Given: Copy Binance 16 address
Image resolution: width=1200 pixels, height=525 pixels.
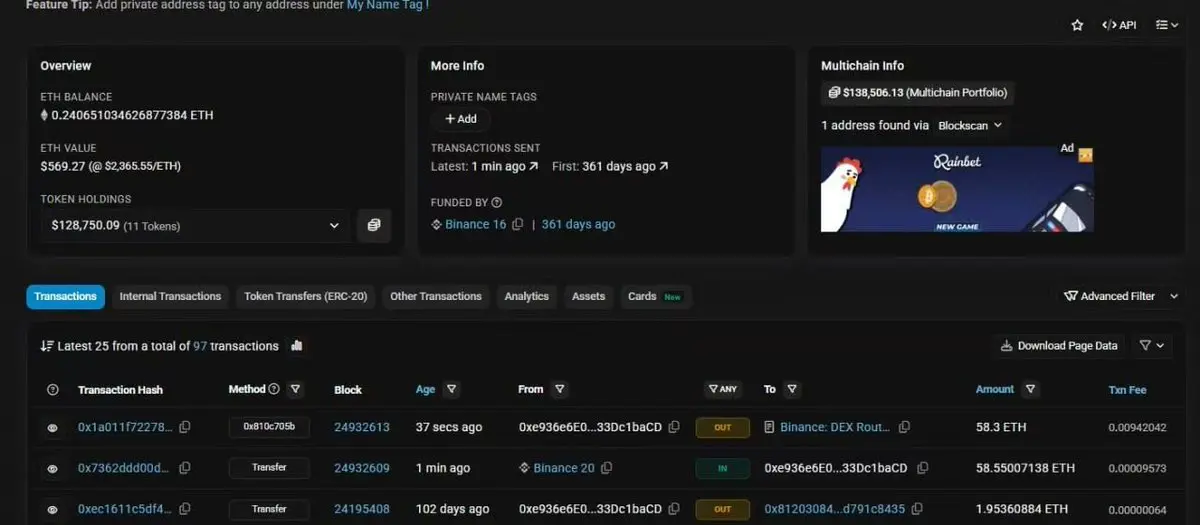Looking at the screenshot, I should point(517,225).
